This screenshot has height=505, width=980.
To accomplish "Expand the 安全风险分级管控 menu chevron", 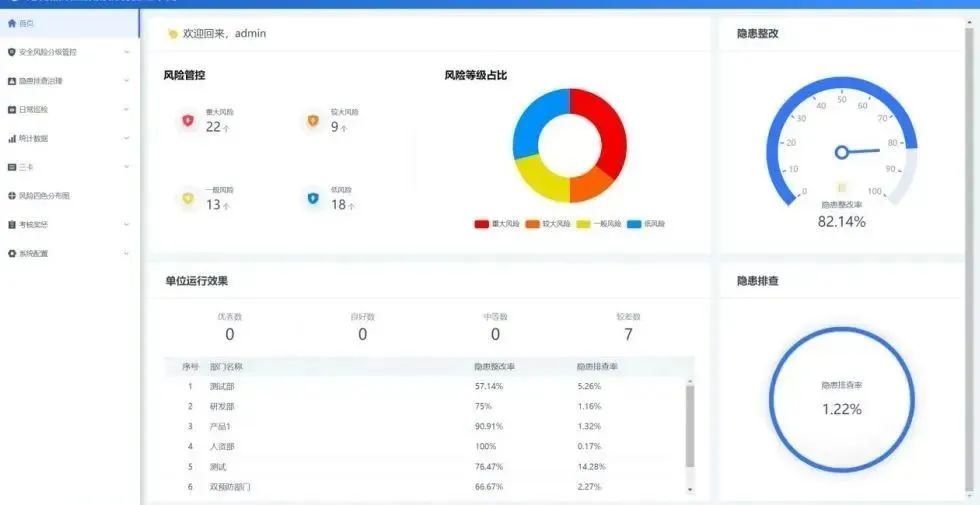I will (x=126, y=52).
